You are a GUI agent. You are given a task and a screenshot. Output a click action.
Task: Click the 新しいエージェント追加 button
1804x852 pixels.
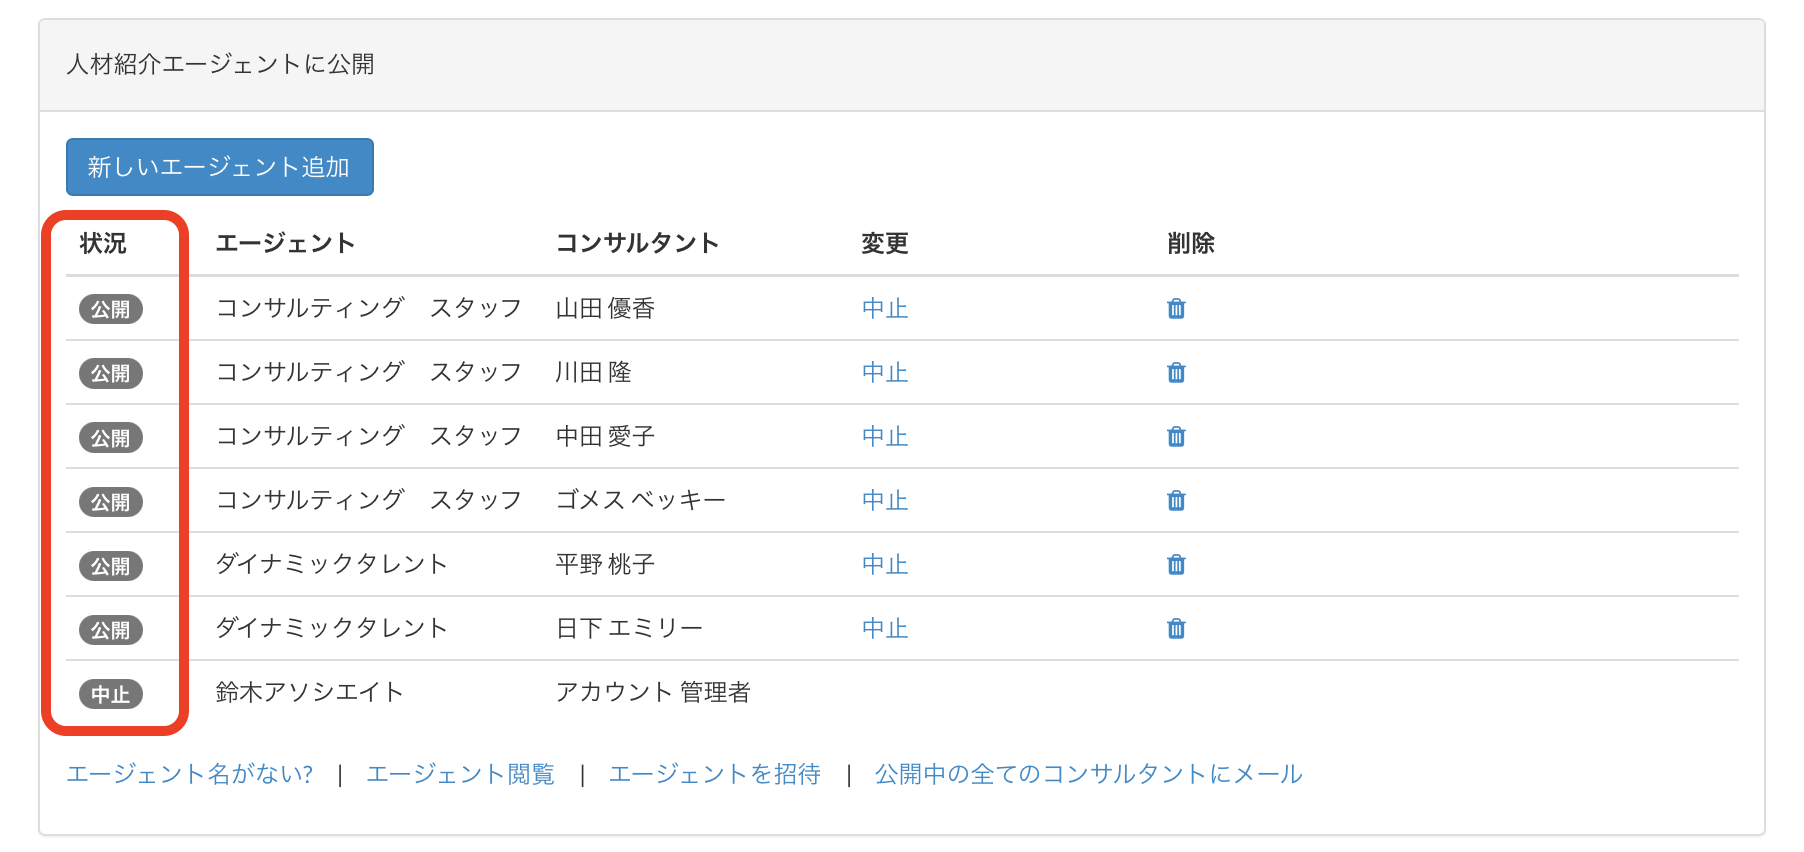click(x=219, y=167)
